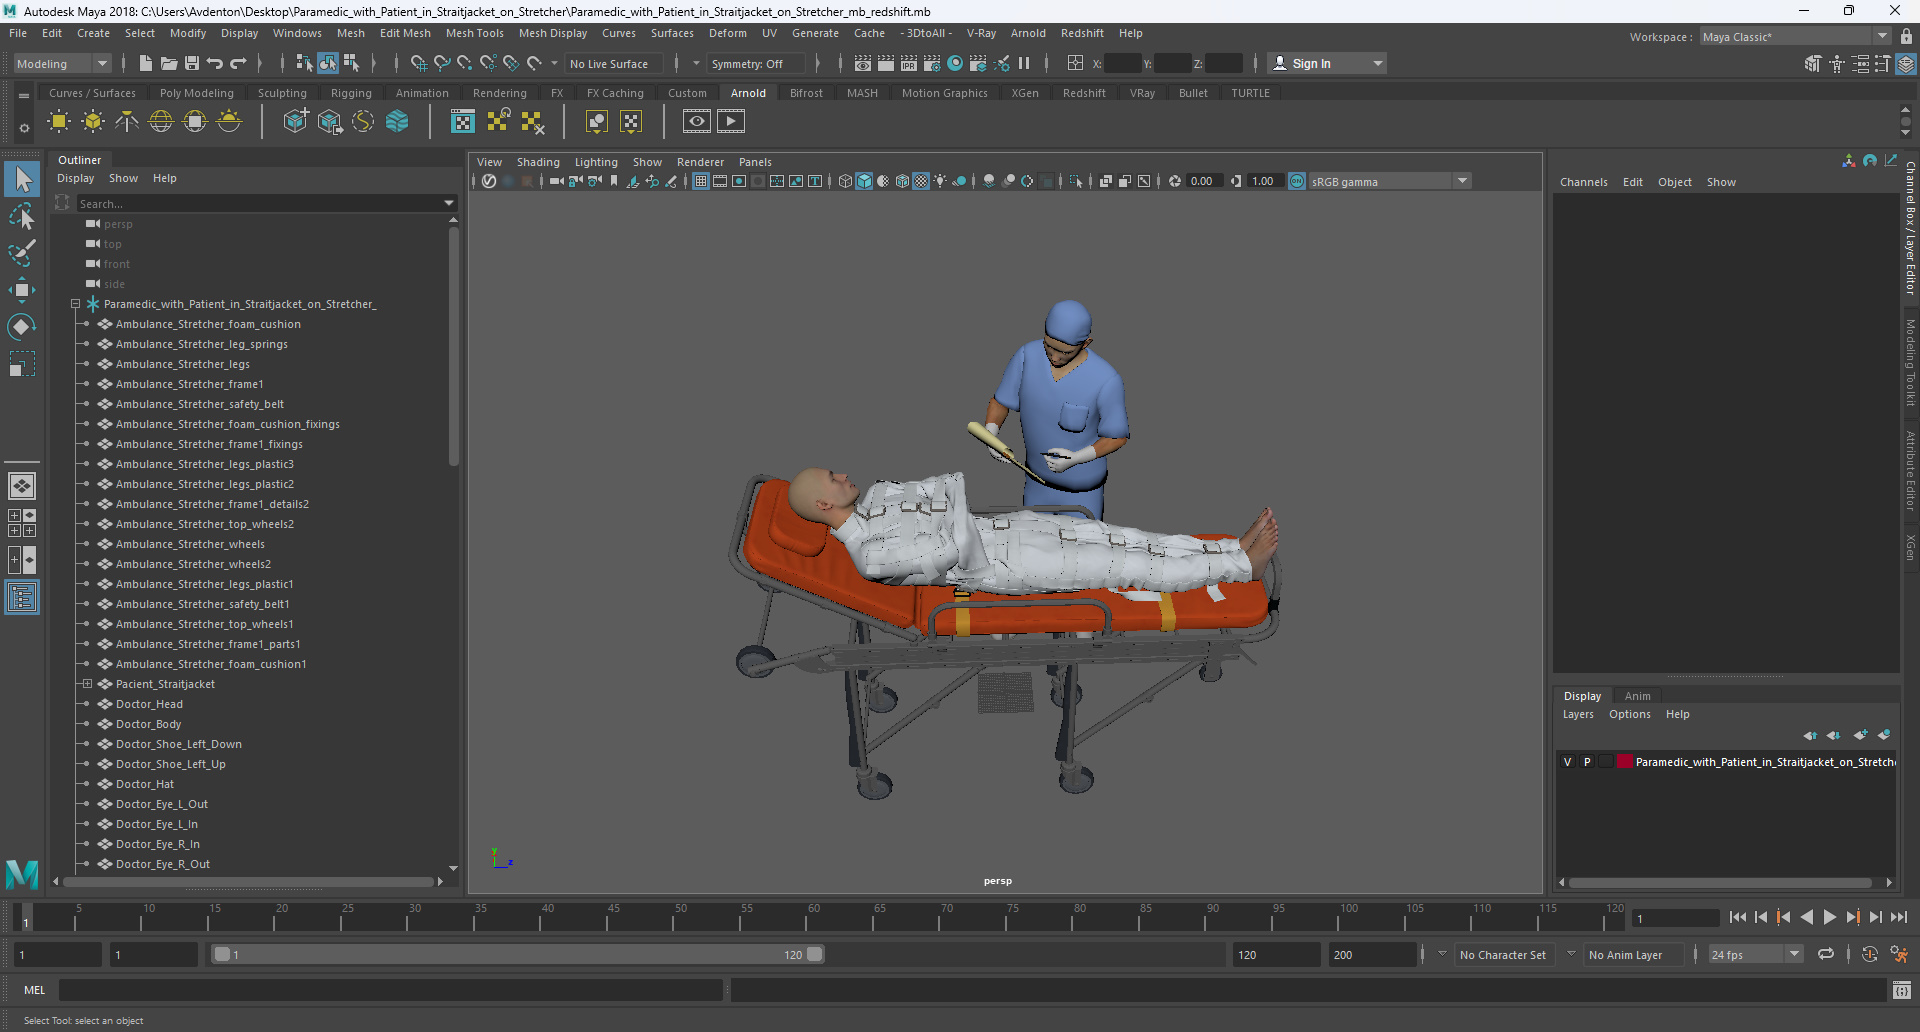
Task: Select the arrow Select tool in toolbox
Action: tap(22, 180)
